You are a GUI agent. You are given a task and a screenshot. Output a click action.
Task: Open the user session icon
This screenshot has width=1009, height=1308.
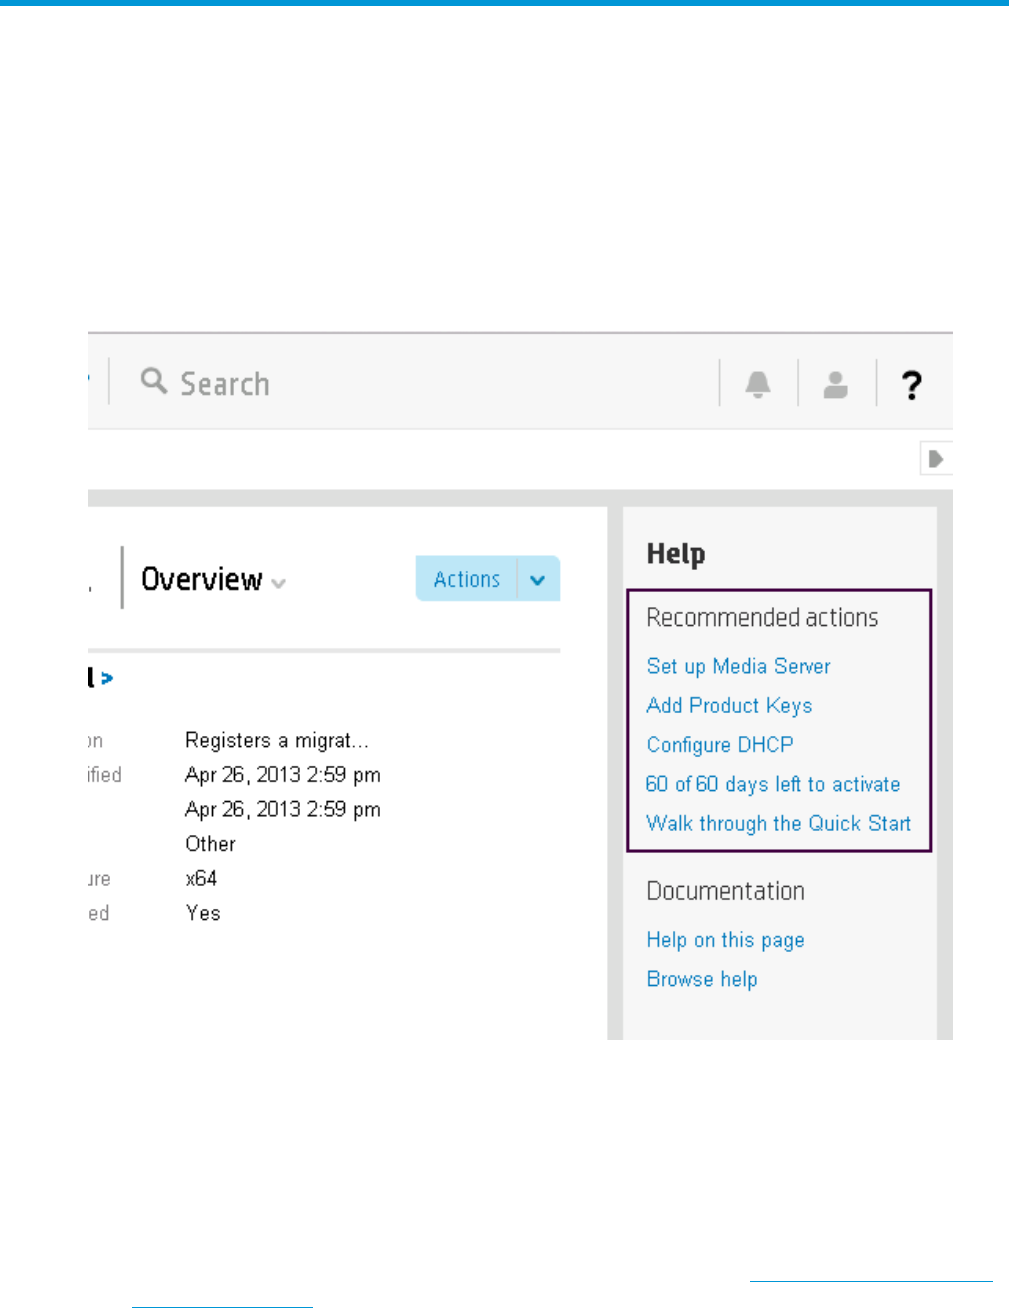tap(836, 384)
